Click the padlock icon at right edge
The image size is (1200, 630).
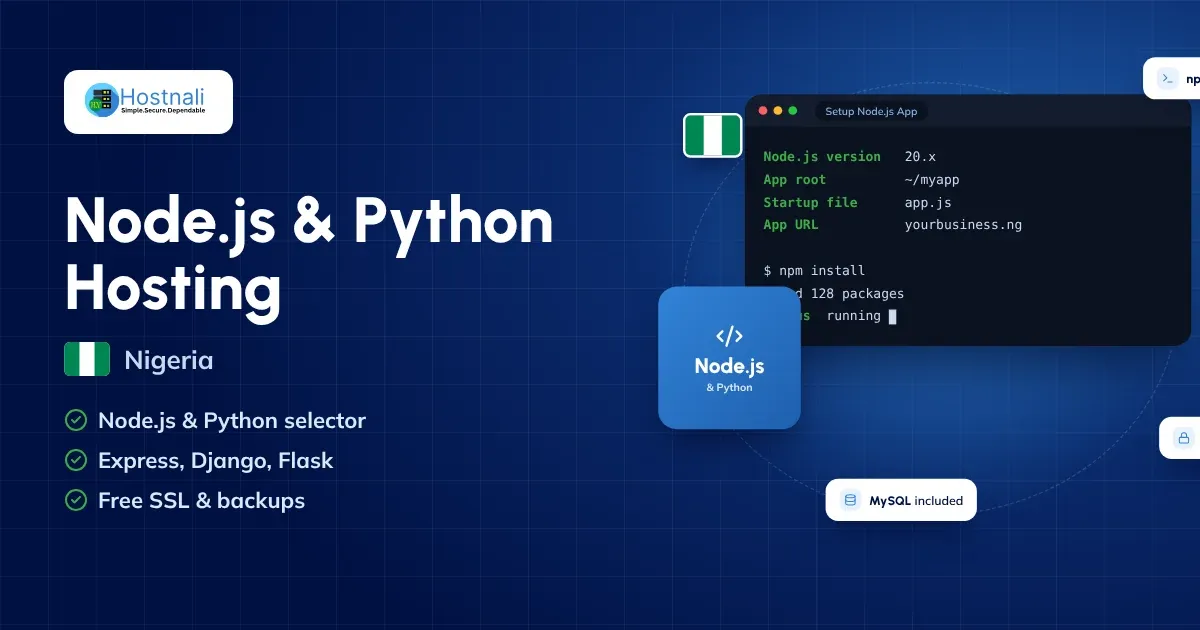(1184, 438)
